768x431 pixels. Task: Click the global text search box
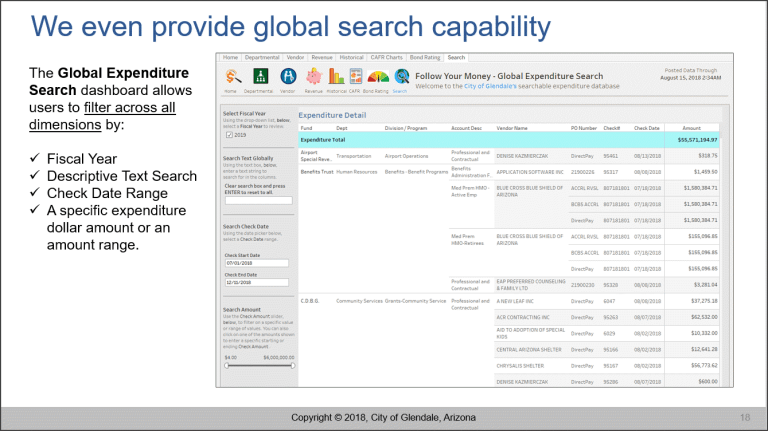[x=259, y=200]
